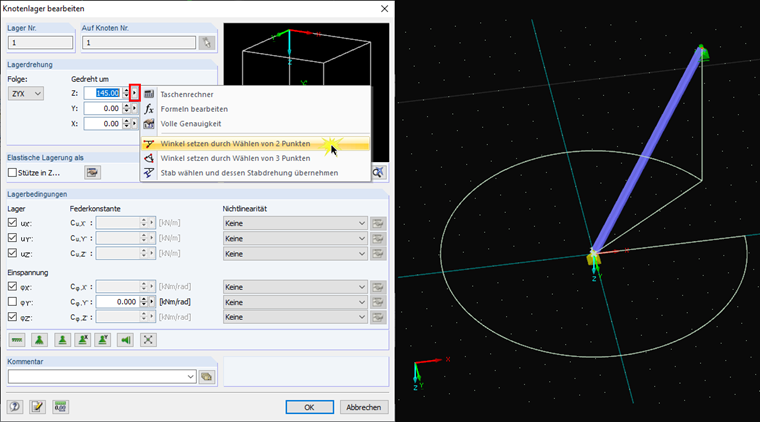This screenshot has height=422, width=760.
Task: Open the uY' Nichtlinearität dropdown
Action: coord(295,238)
